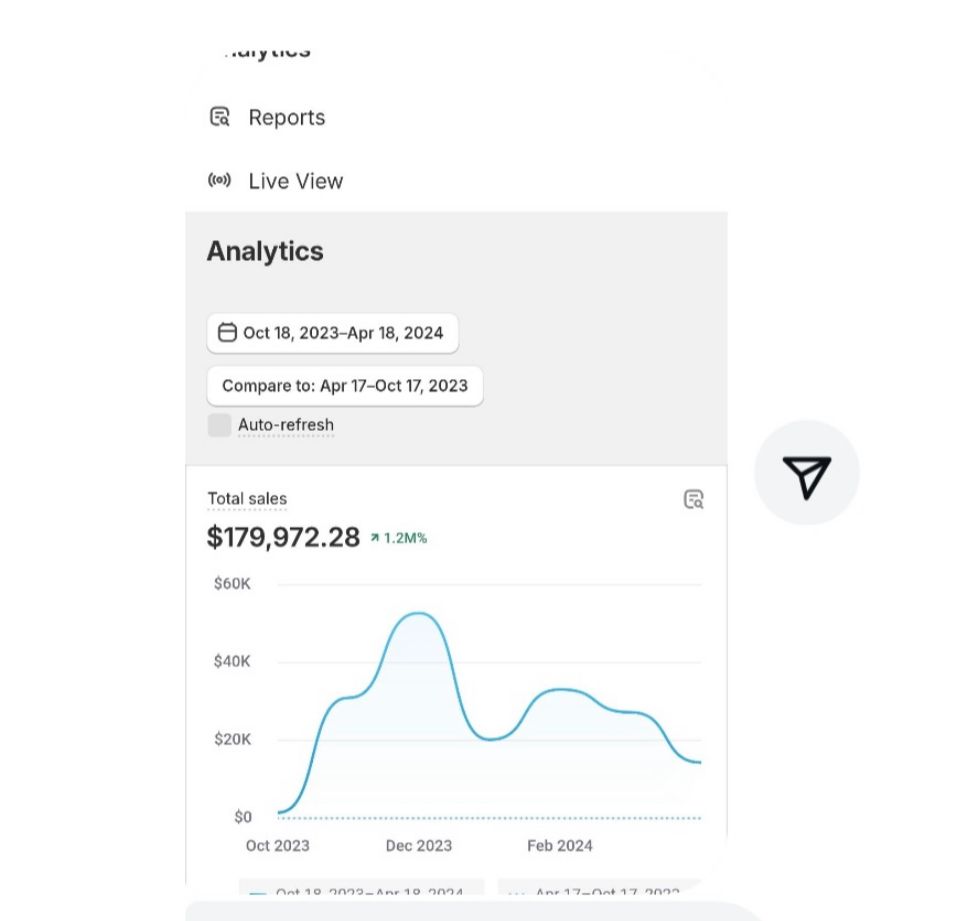The height and width of the screenshot is (921, 961).
Task: Select the Reports menu item
Action: (x=286, y=117)
